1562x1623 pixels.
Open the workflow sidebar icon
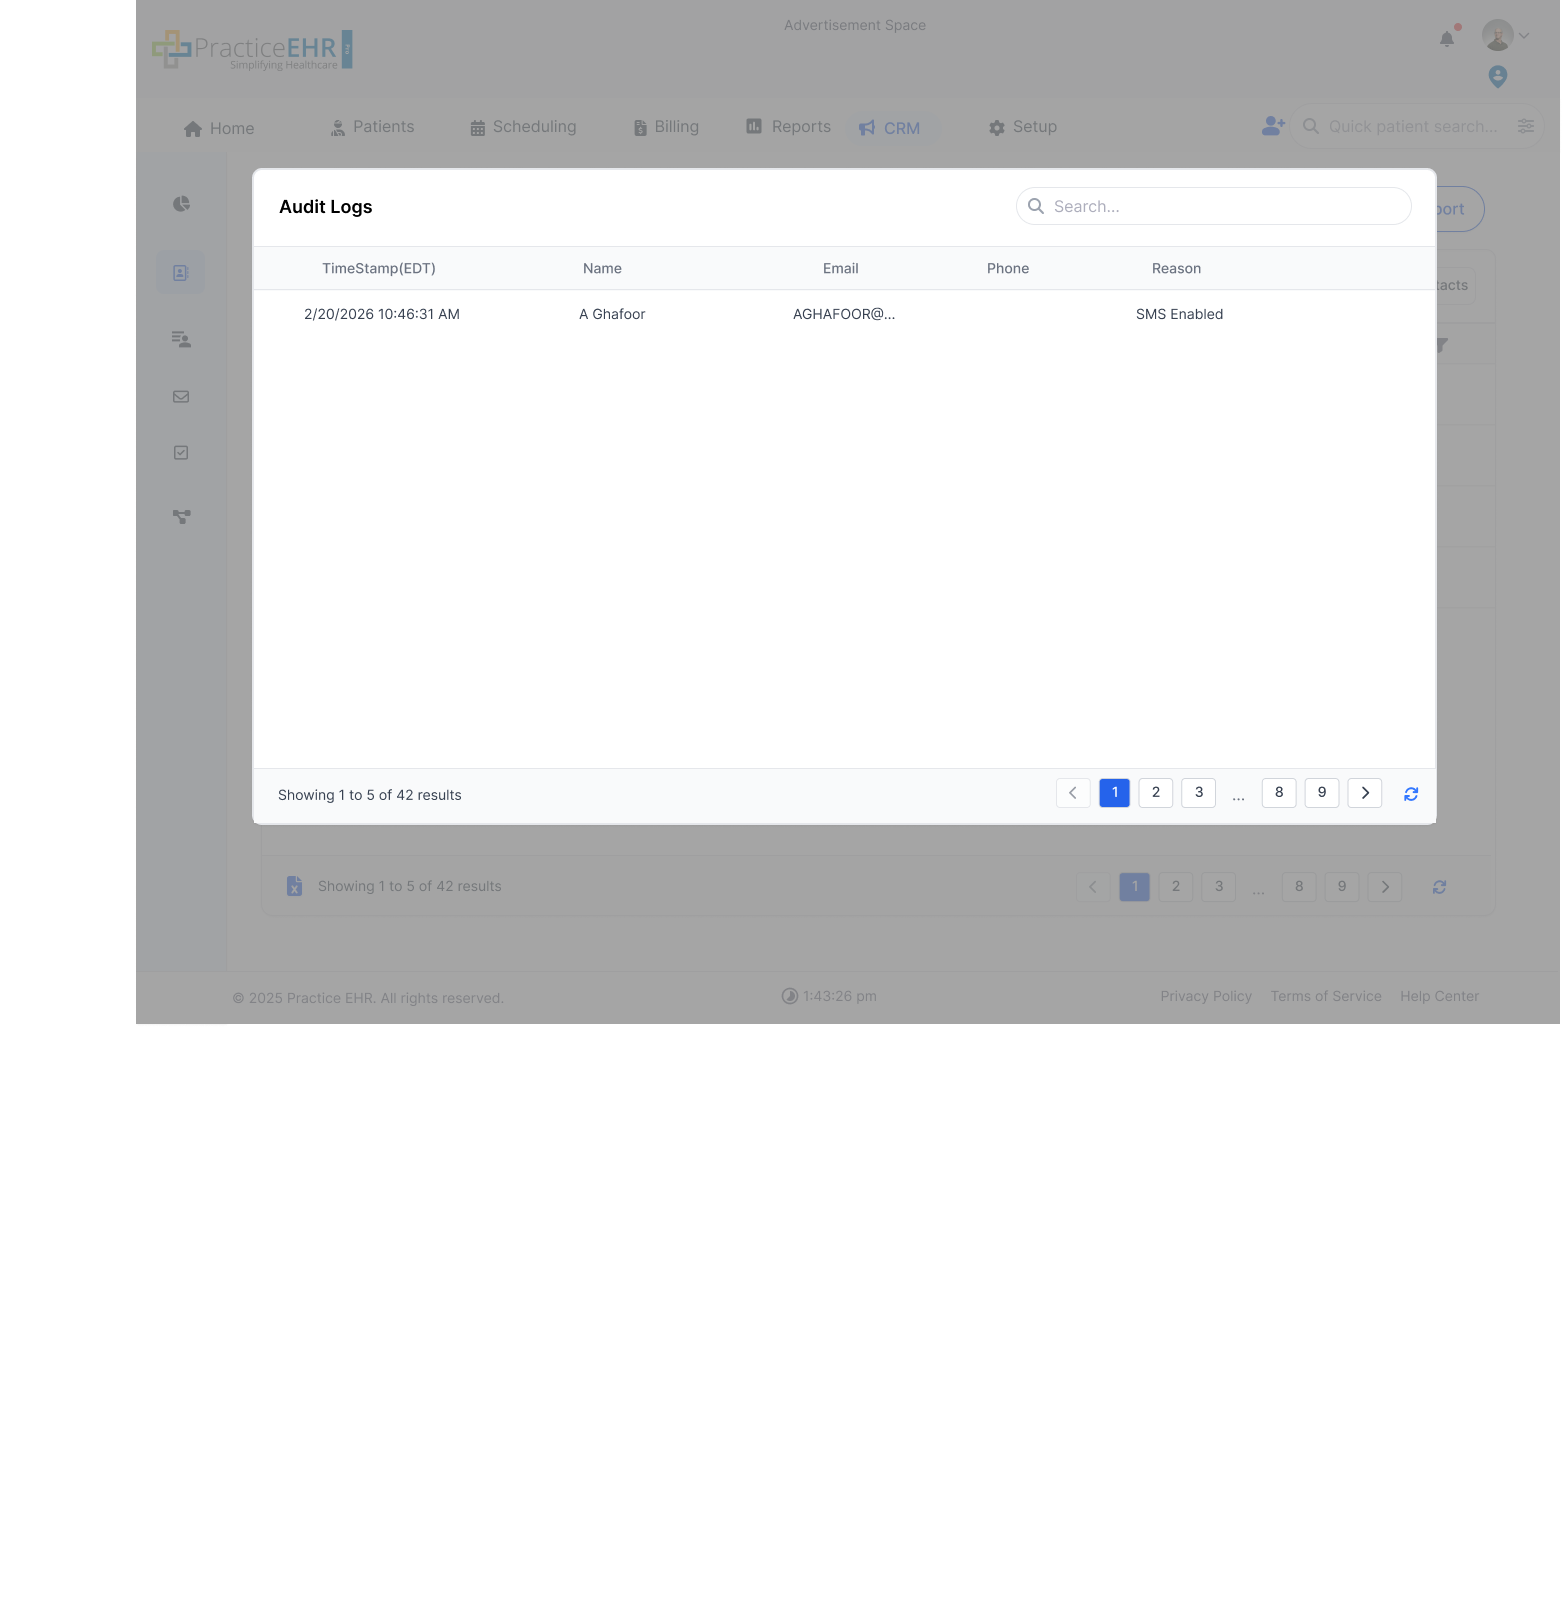(x=181, y=517)
